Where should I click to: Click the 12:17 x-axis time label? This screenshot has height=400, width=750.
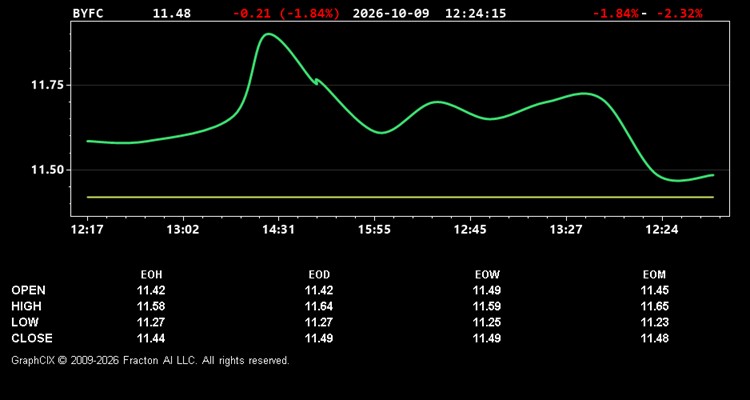coord(87,230)
